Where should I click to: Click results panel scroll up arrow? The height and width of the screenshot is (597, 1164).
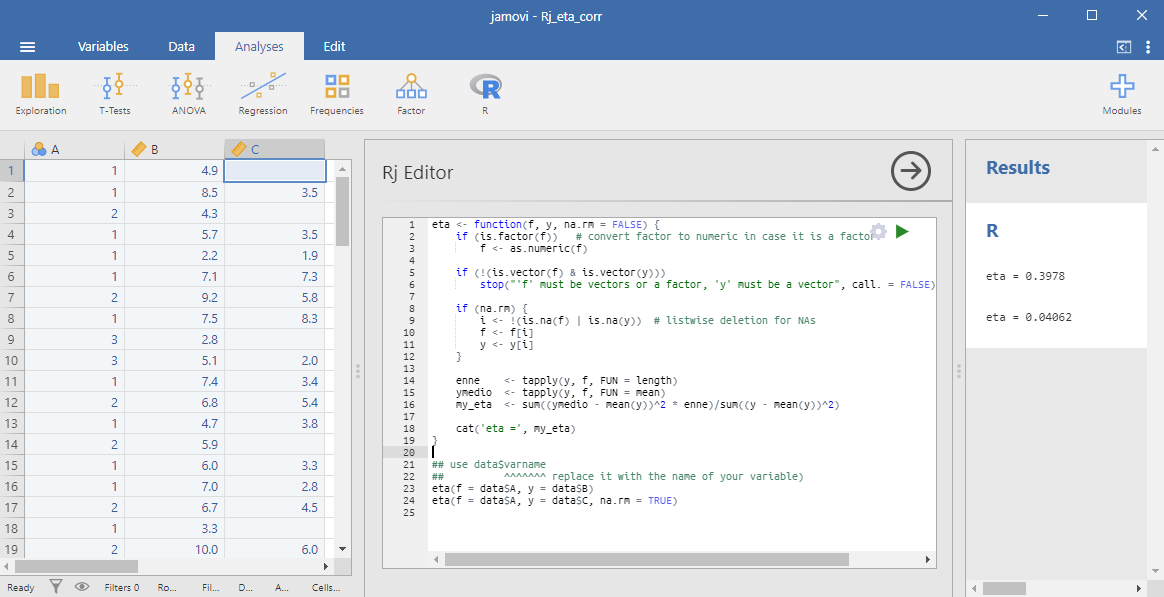point(1157,149)
